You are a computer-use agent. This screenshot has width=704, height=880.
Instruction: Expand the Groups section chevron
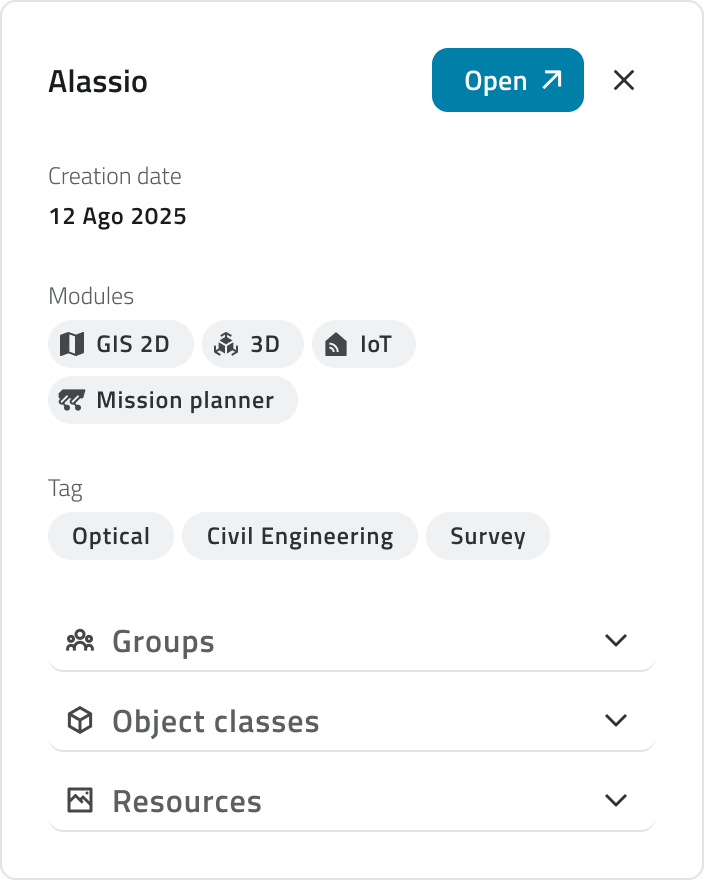616,640
